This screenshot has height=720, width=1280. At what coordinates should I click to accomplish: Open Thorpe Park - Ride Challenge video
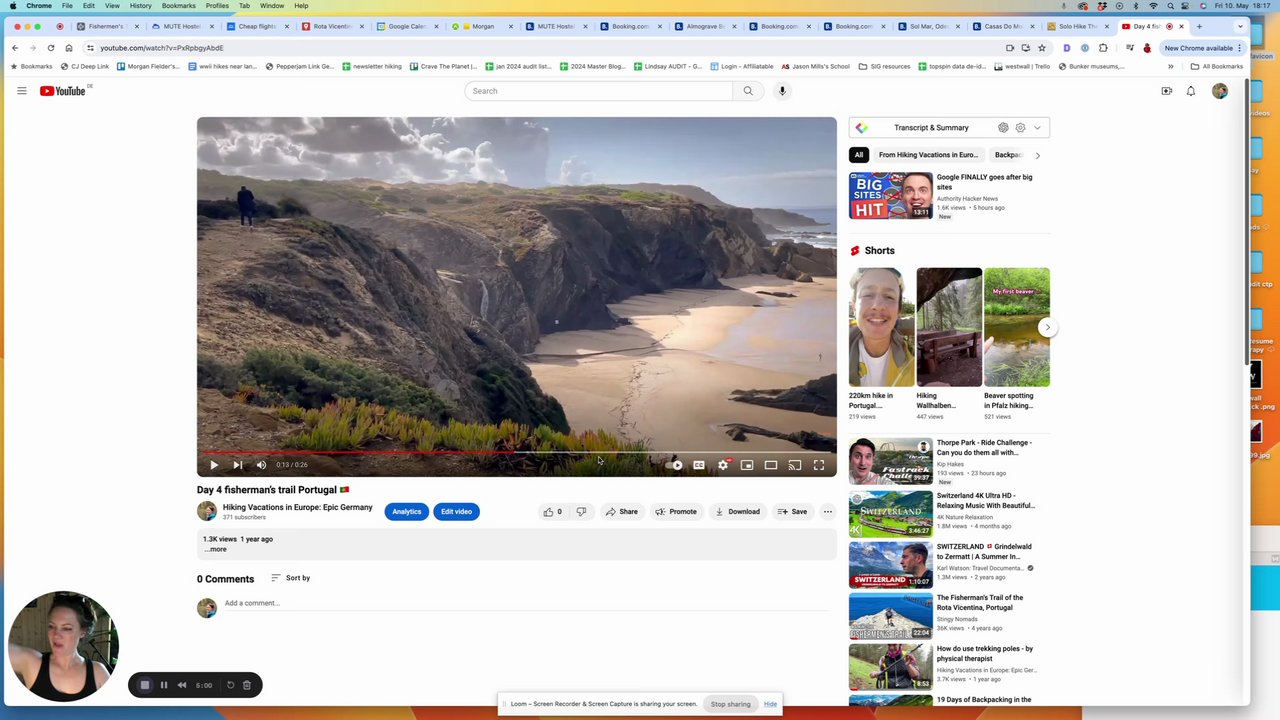pyautogui.click(x=949, y=462)
